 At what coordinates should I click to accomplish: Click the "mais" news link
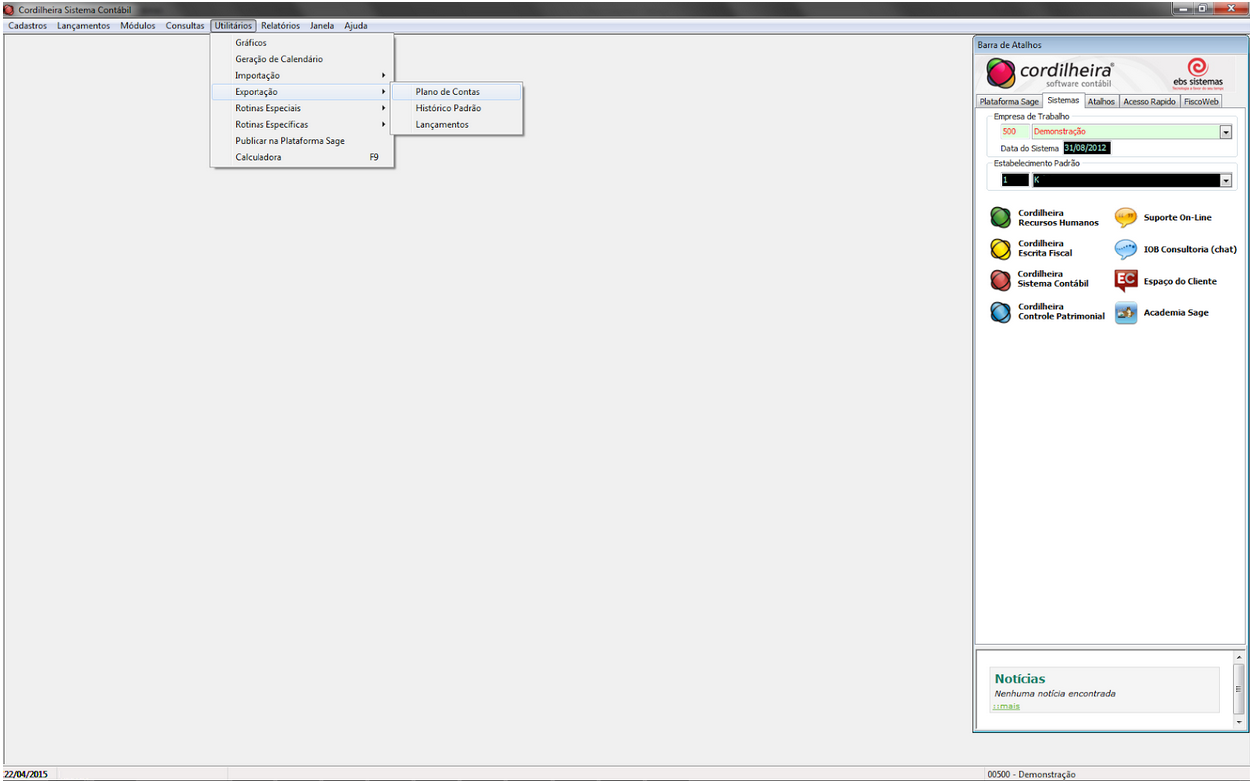pos(1007,706)
